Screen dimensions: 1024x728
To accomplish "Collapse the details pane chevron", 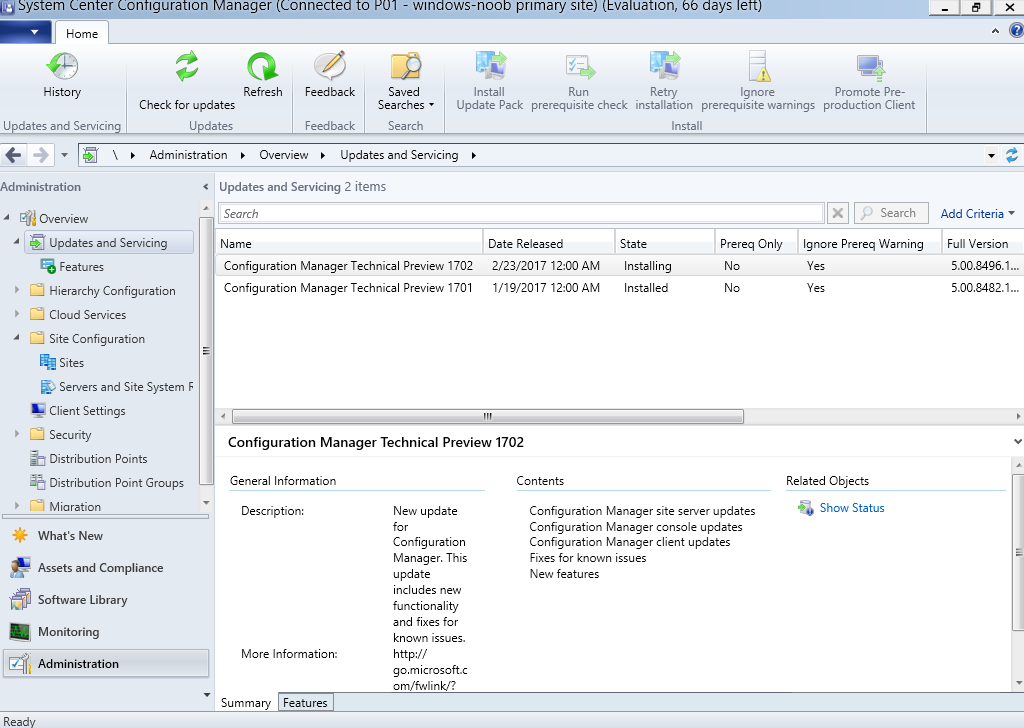I will (x=1017, y=442).
